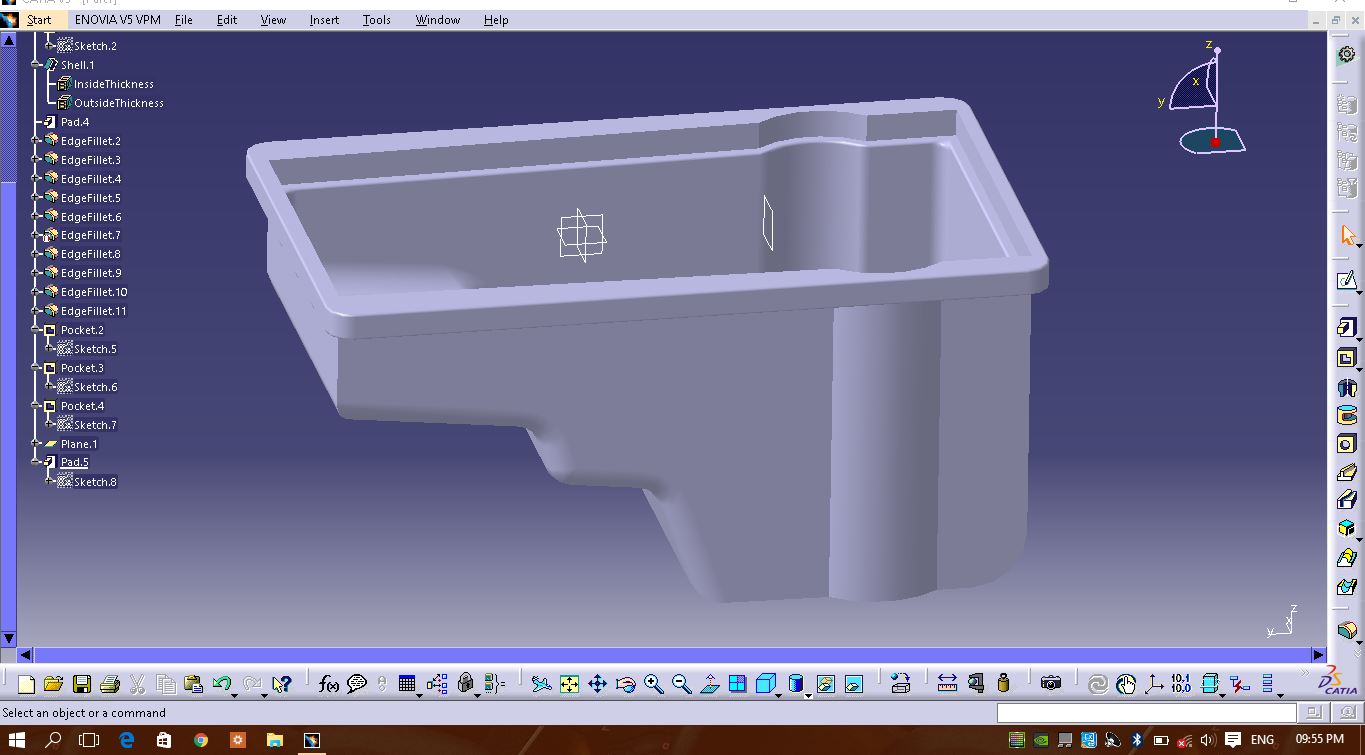
Task: Save the part with the floppy icon
Action: pos(82,684)
